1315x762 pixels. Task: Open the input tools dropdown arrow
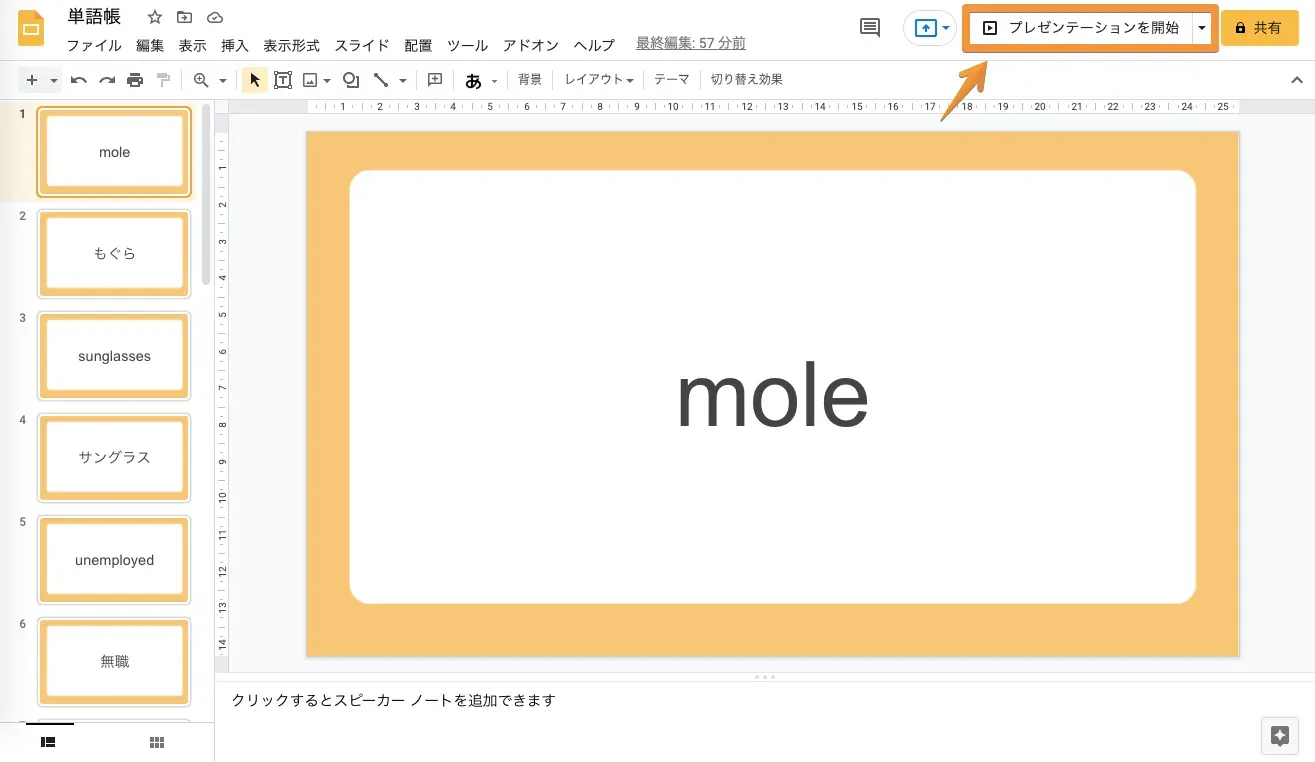coord(494,81)
